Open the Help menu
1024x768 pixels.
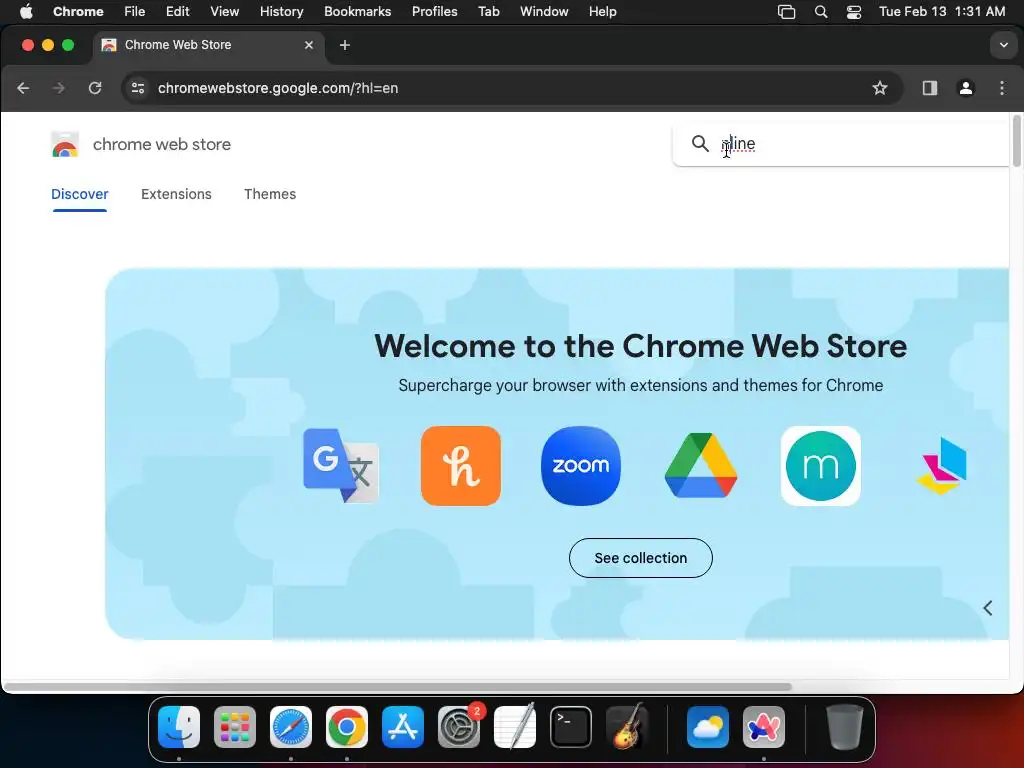pyautogui.click(x=602, y=12)
